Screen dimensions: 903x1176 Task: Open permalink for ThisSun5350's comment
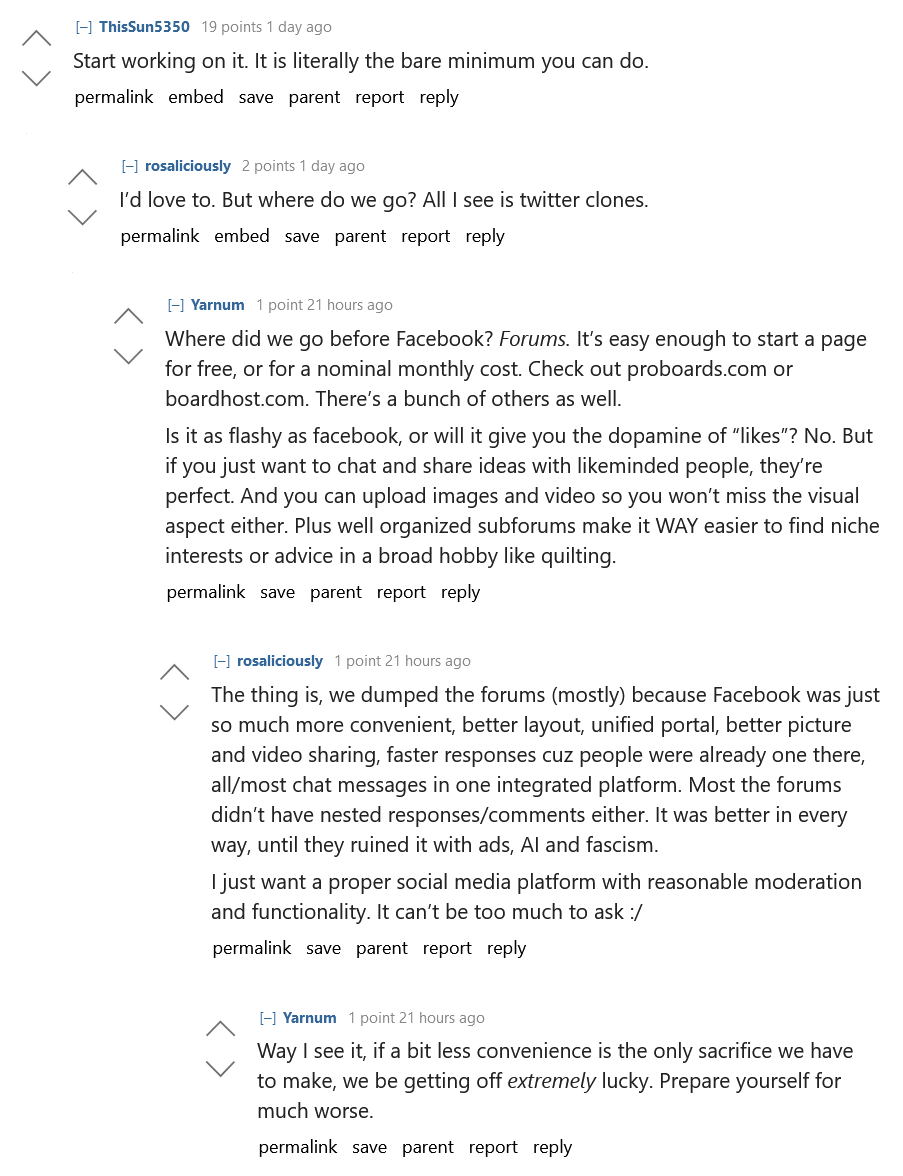114,97
